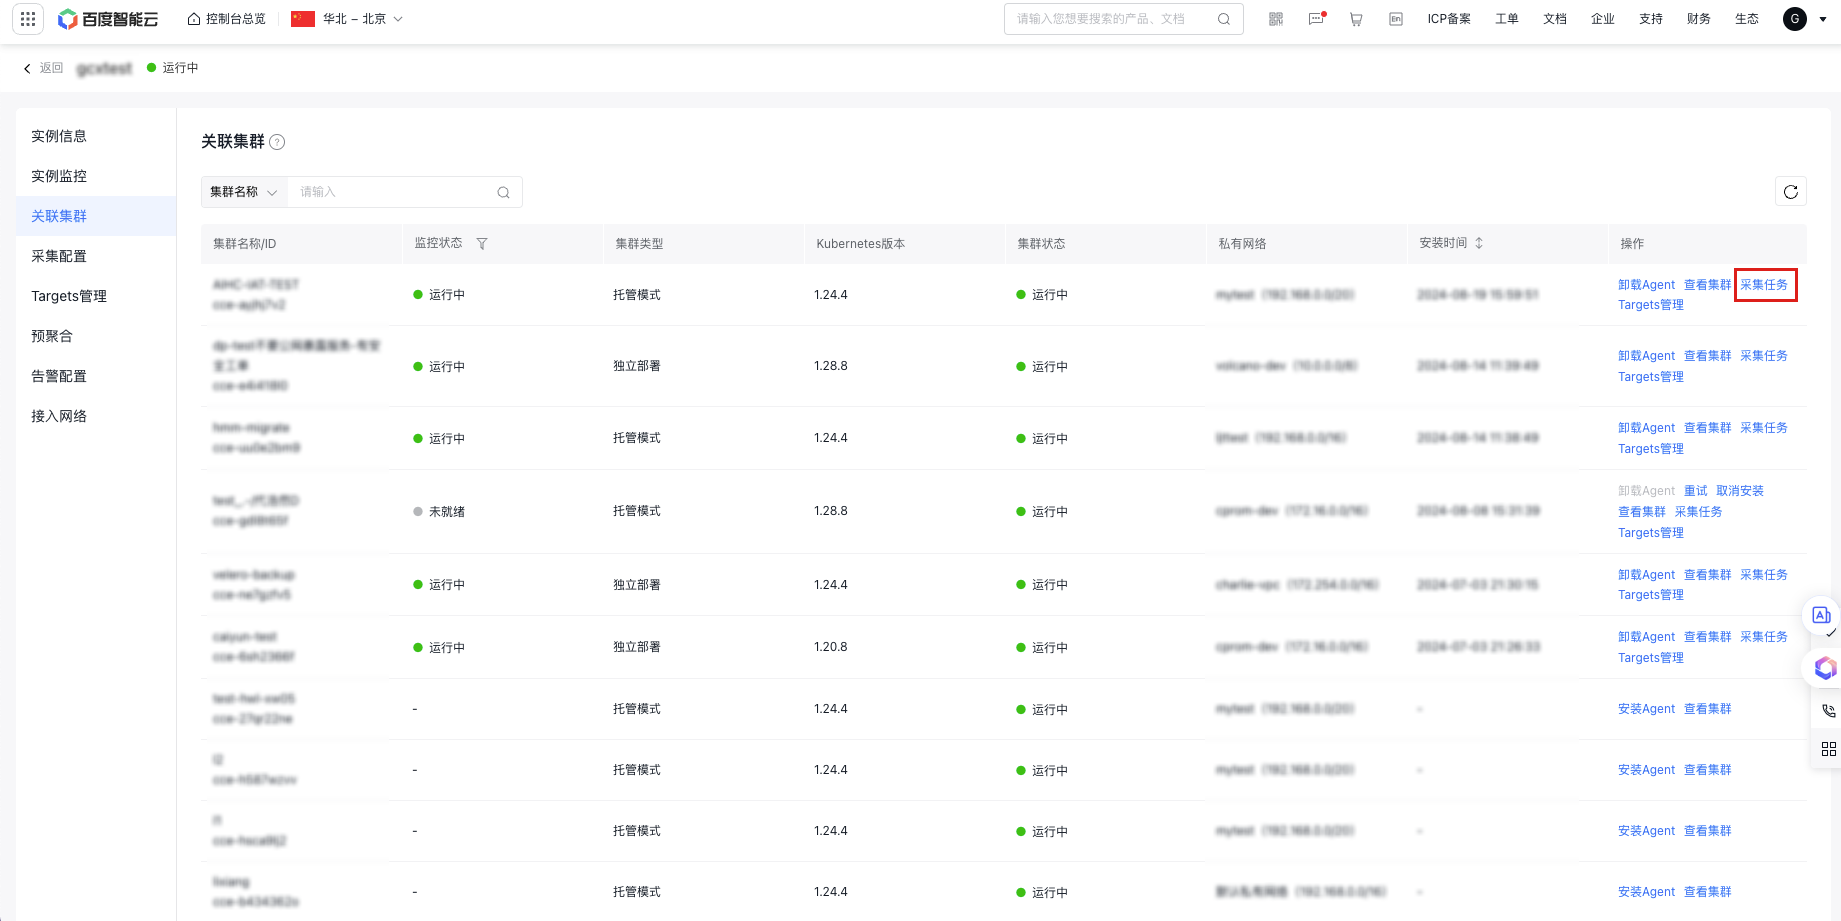Click 卸载Agent for the 1.20.8 cluster
Image resolution: width=1841 pixels, height=921 pixels.
pyautogui.click(x=1646, y=637)
